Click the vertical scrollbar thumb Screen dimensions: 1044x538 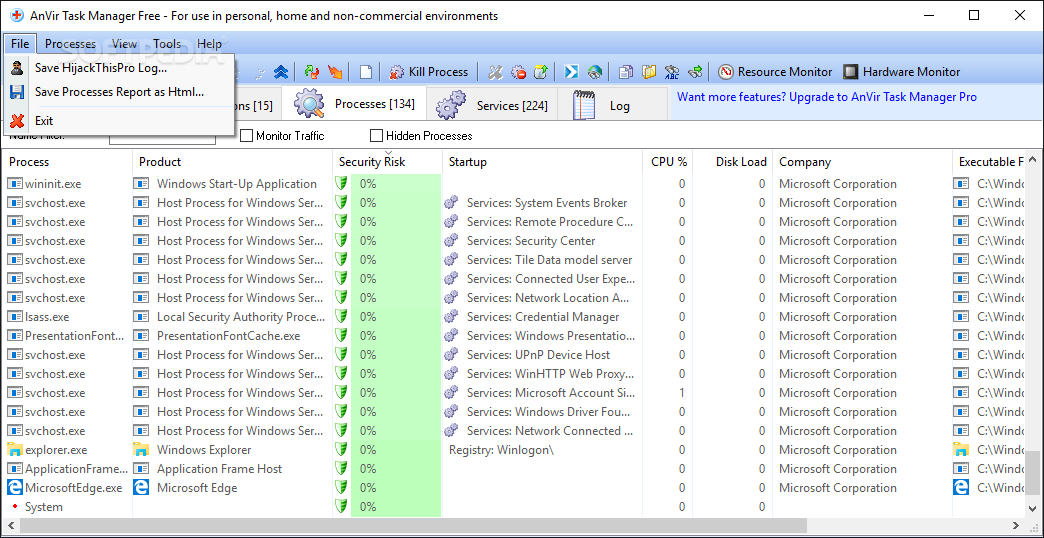[x=1032, y=473]
